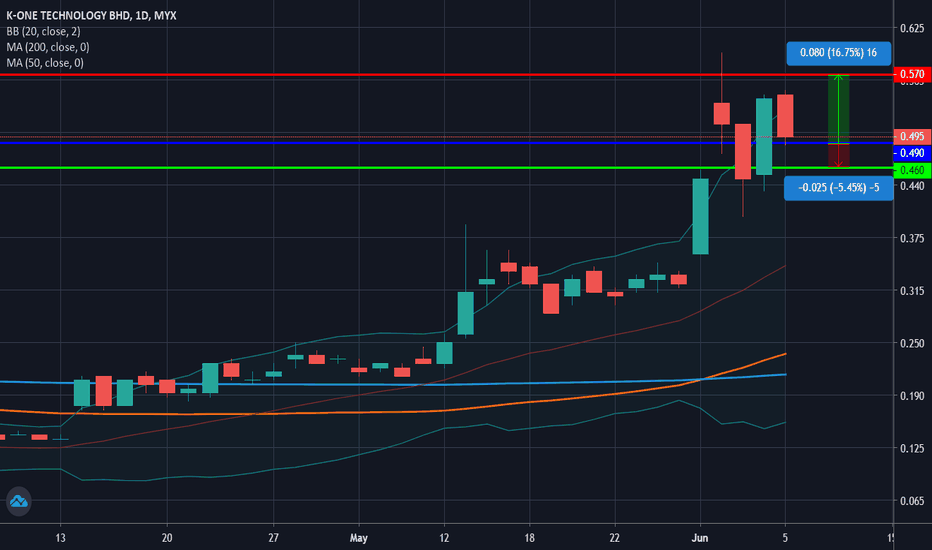Select the MA (200, close, 0) indicator label
The image size is (932, 550).
pos(48,47)
